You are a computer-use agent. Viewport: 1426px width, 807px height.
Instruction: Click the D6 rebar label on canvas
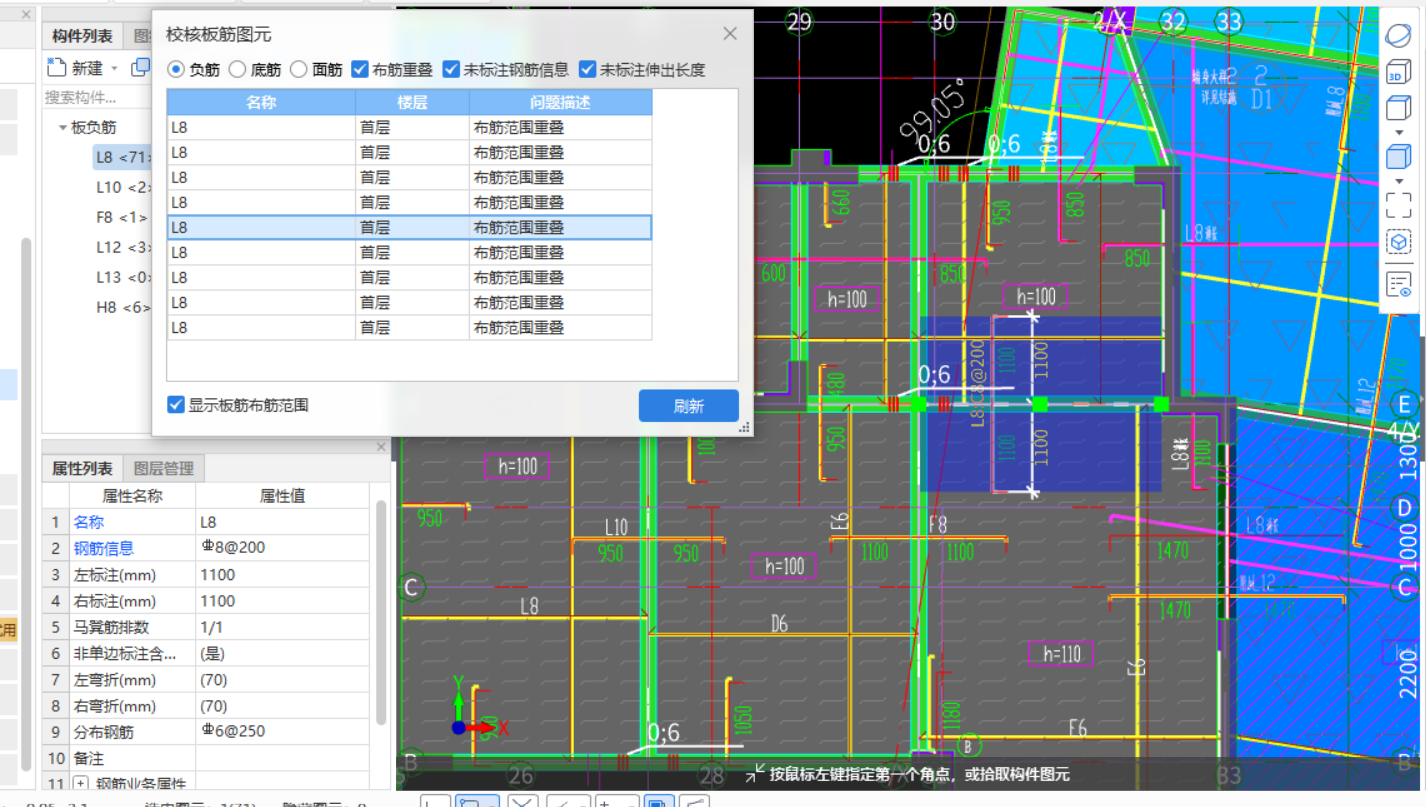click(x=780, y=625)
